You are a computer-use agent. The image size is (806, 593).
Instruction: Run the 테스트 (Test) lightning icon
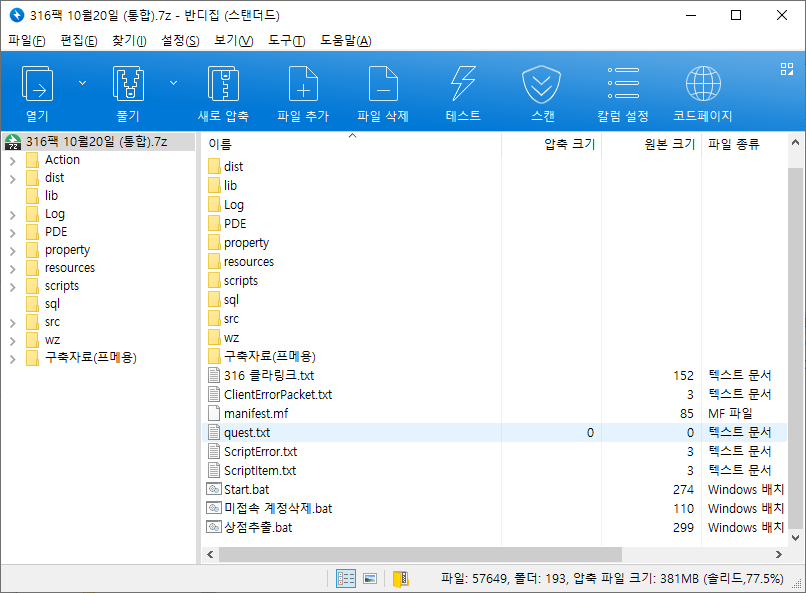tap(463, 84)
